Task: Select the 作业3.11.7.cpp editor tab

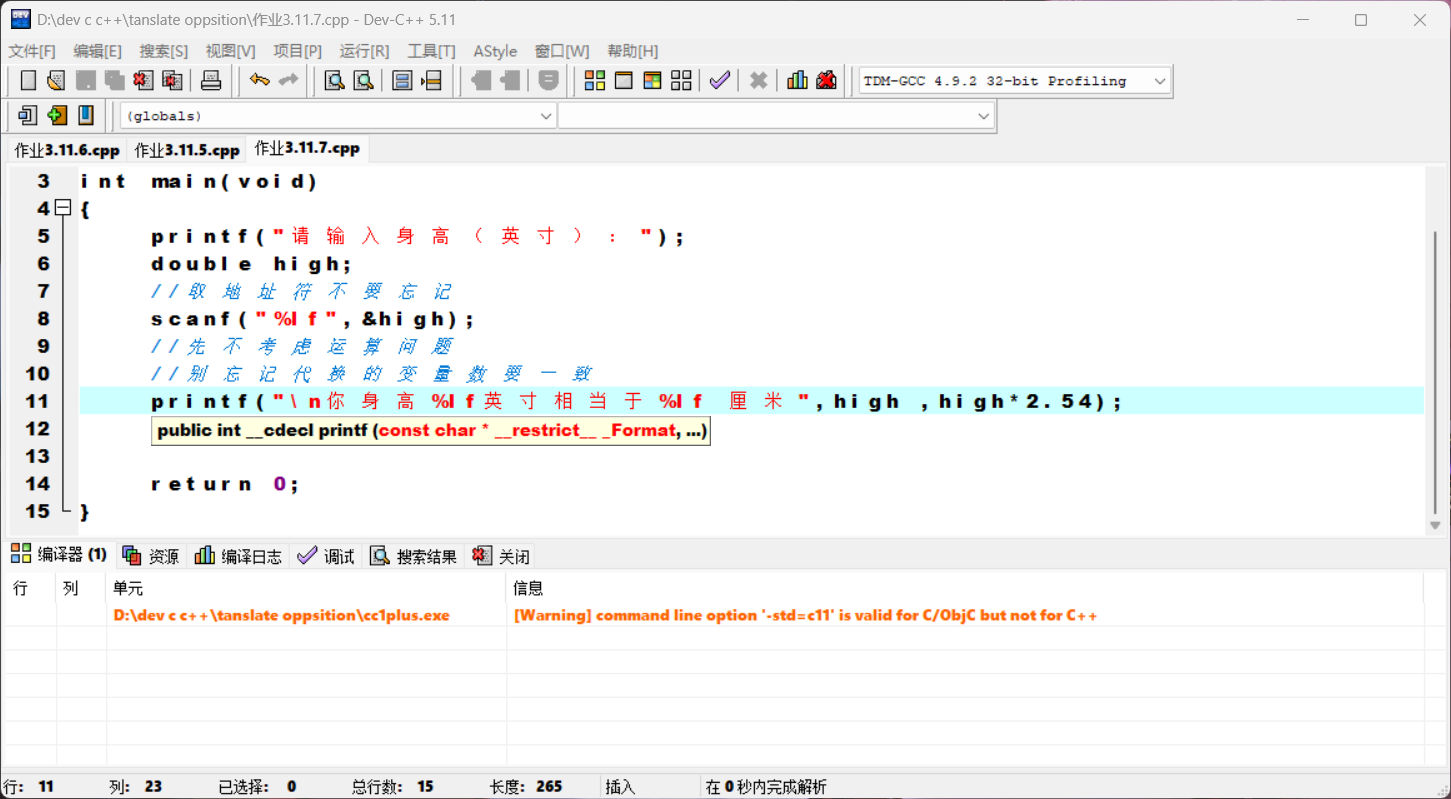Action: (307, 148)
